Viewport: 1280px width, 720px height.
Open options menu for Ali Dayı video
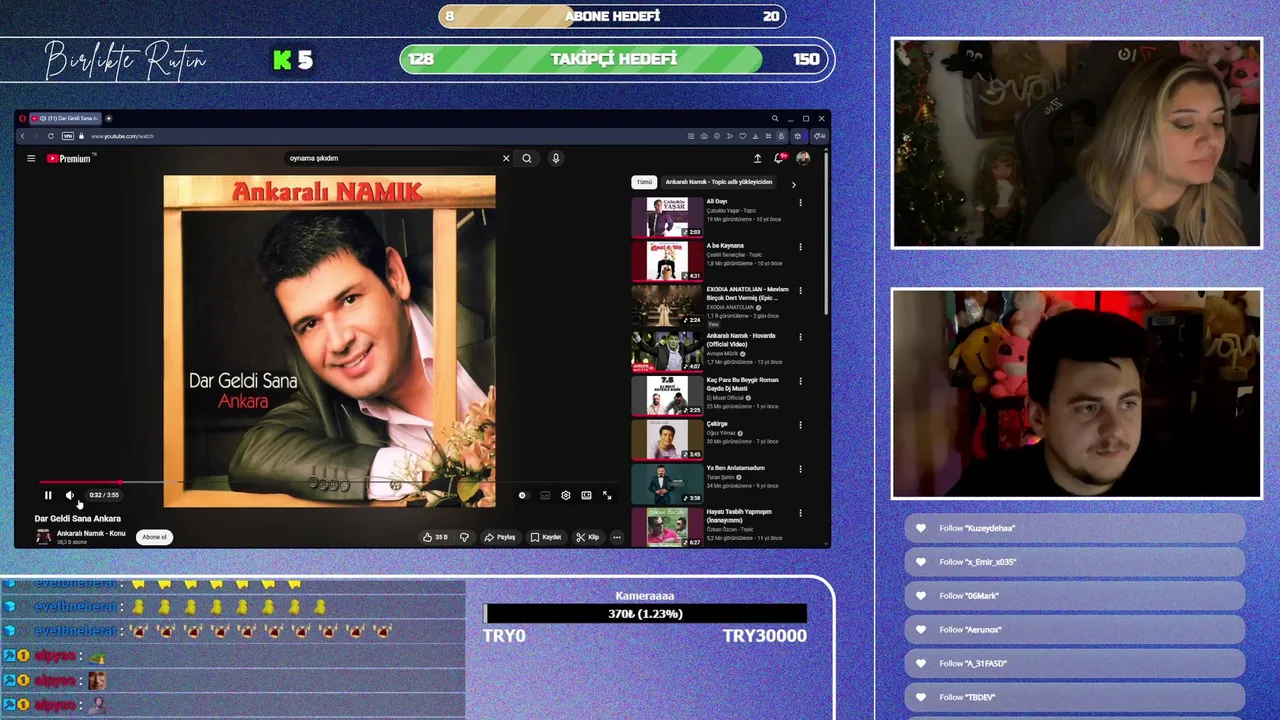(800, 202)
